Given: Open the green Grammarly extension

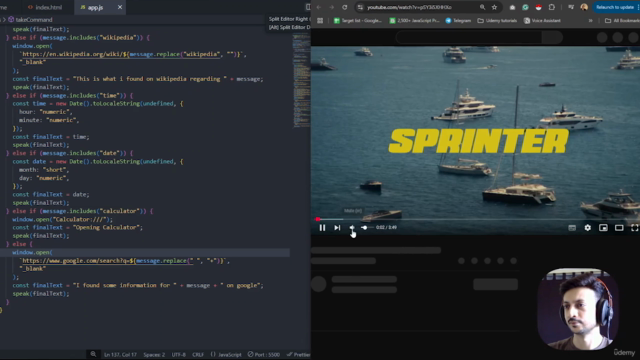Looking at the screenshot, I should tap(525, 7).
